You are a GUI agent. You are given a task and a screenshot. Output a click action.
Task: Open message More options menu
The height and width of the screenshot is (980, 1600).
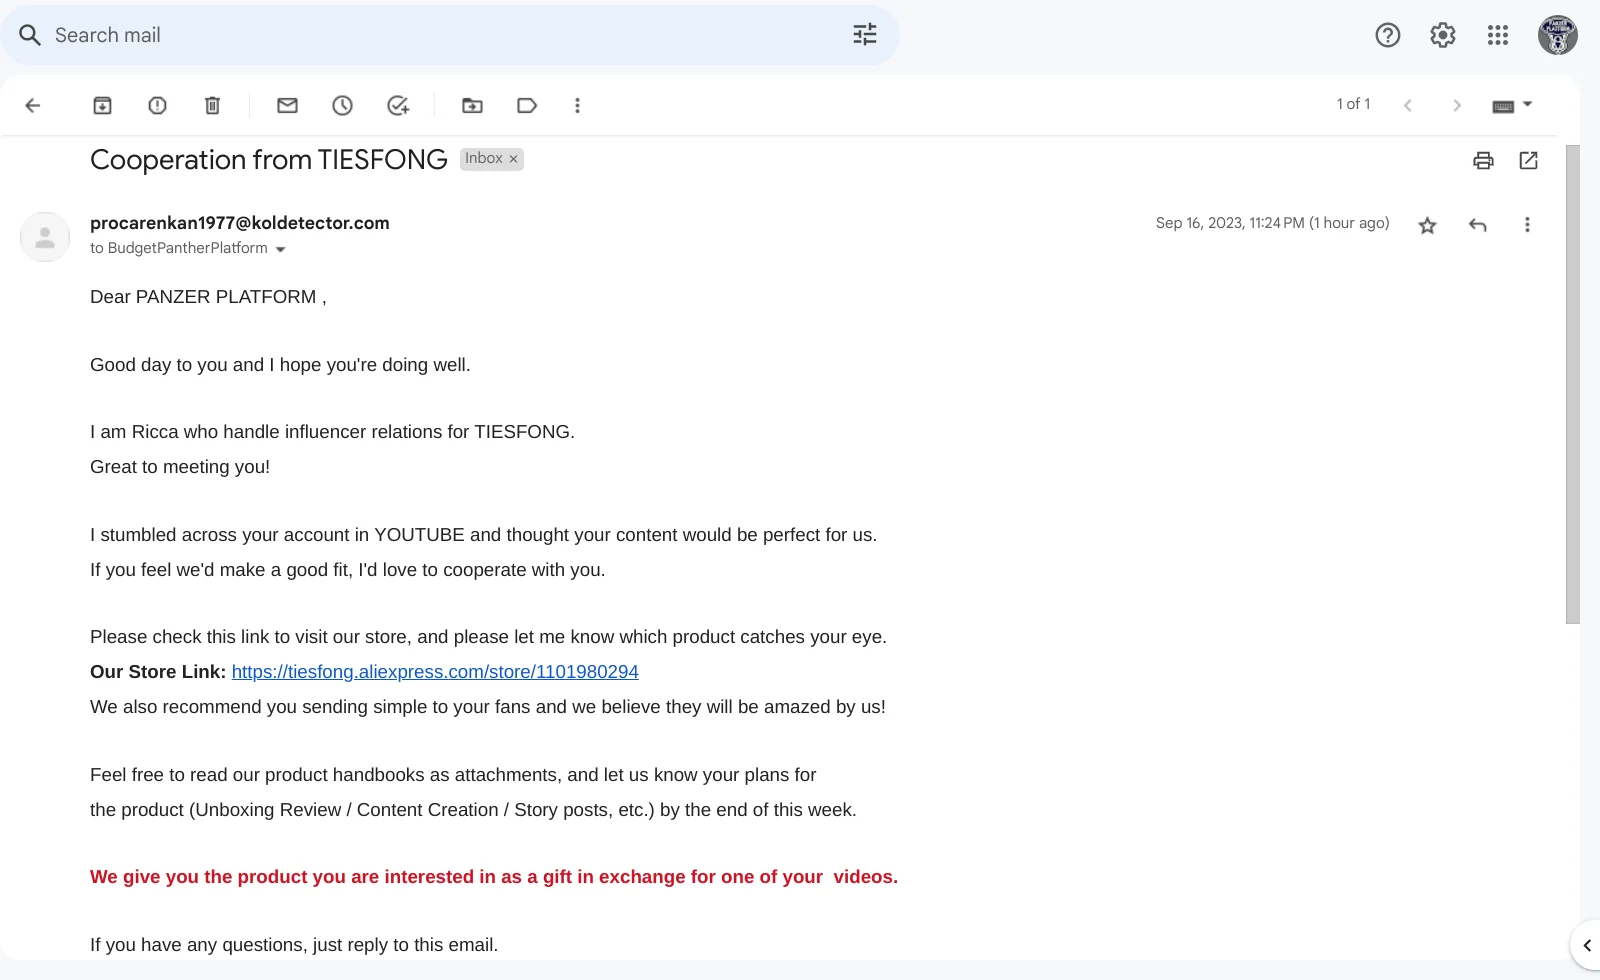point(1527,225)
